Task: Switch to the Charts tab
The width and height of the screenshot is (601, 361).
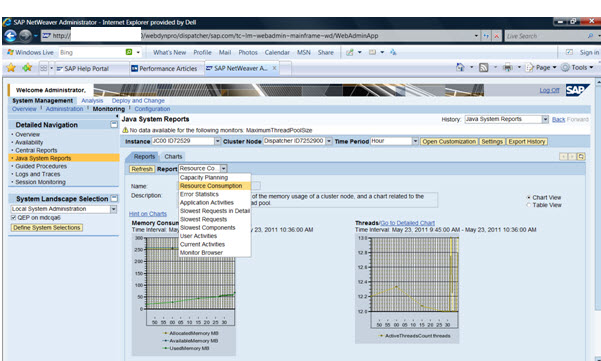Action: [173, 157]
